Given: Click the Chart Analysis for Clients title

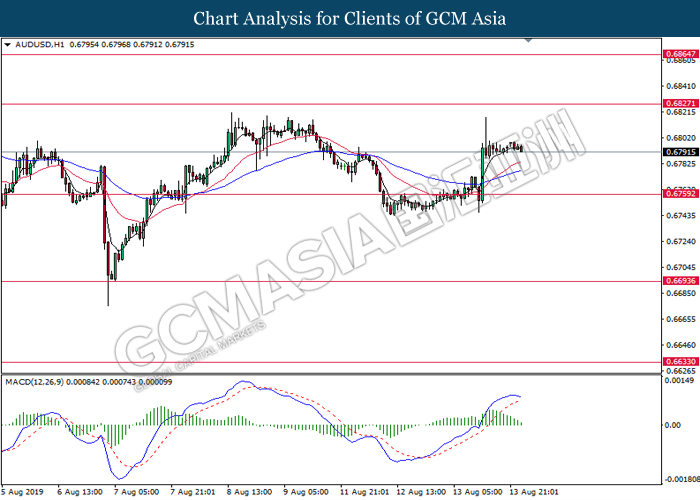Looking at the screenshot, I should (350, 19).
